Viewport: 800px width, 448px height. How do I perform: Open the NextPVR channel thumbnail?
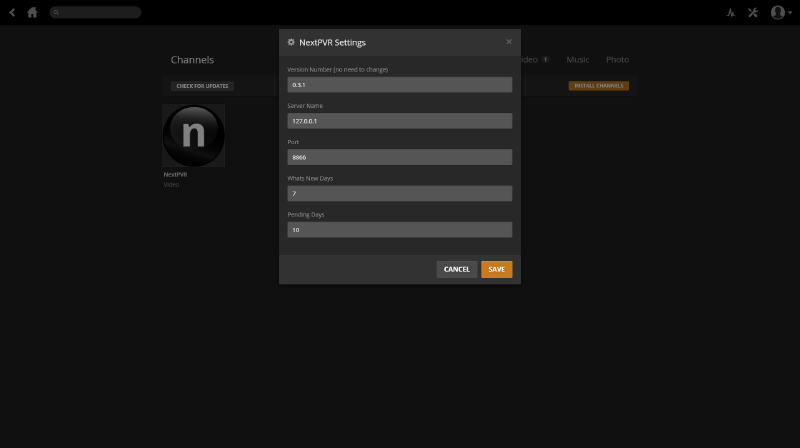(193, 136)
